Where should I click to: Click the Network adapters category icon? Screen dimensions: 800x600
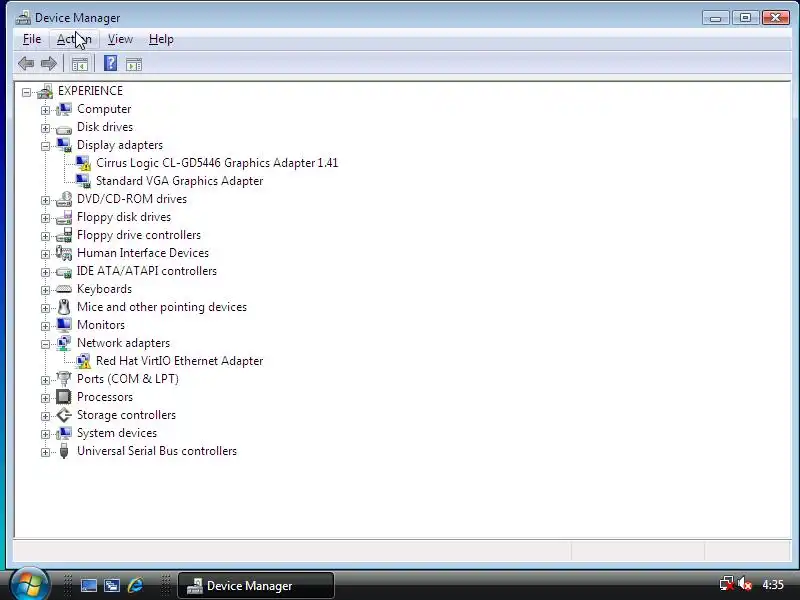[64, 343]
